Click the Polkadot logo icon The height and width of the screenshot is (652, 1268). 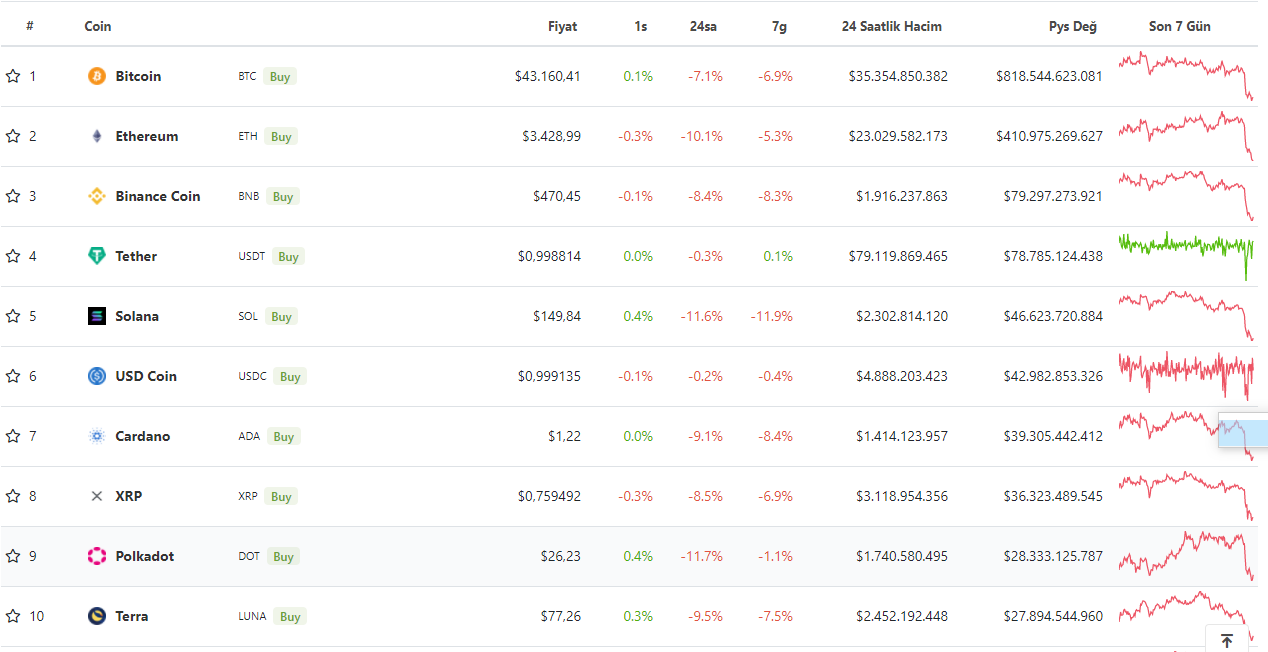pyautogui.click(x=97, y=556)
